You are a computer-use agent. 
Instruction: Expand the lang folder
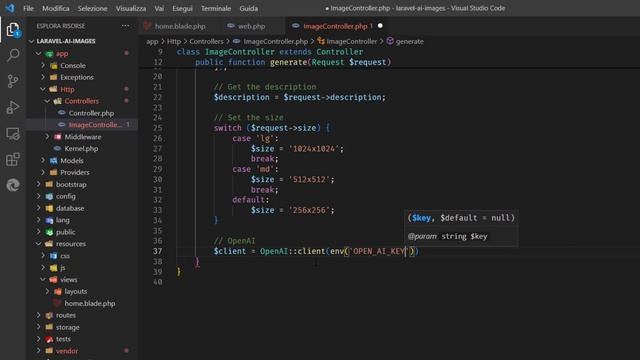(38, 220)
